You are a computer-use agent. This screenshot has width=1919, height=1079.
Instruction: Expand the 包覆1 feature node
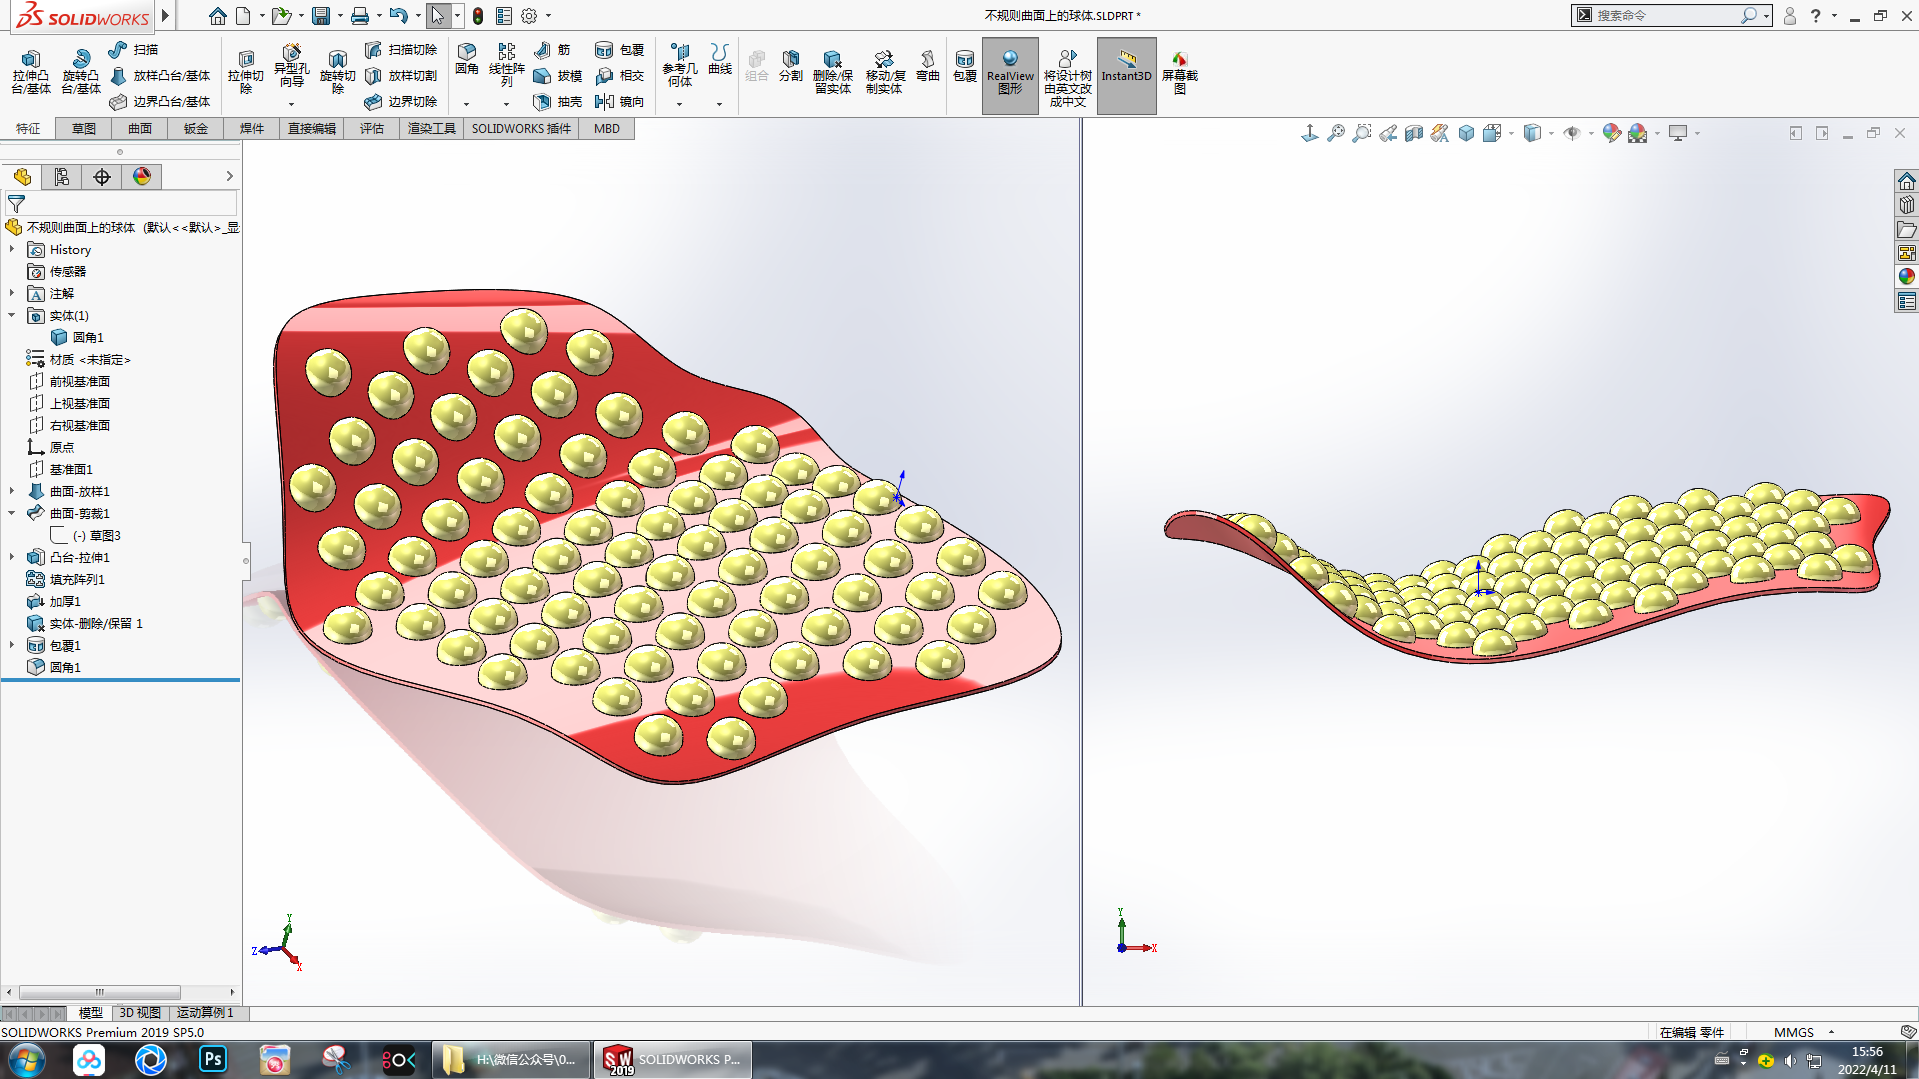click(x=12, y=645)
